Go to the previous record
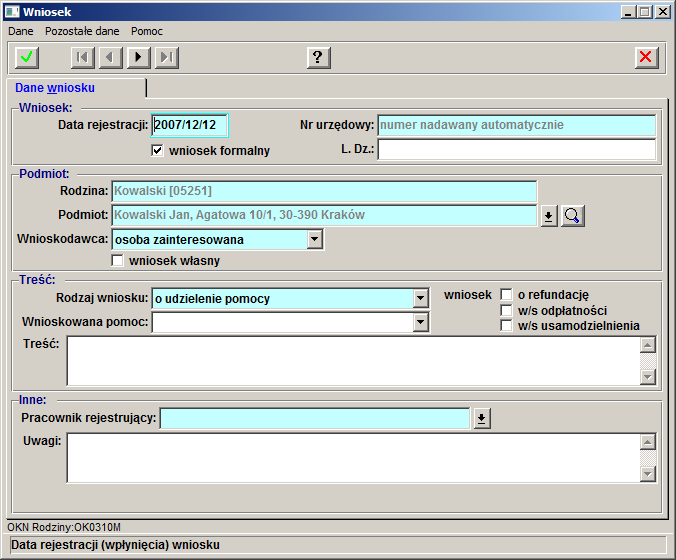 pos(111,57)
